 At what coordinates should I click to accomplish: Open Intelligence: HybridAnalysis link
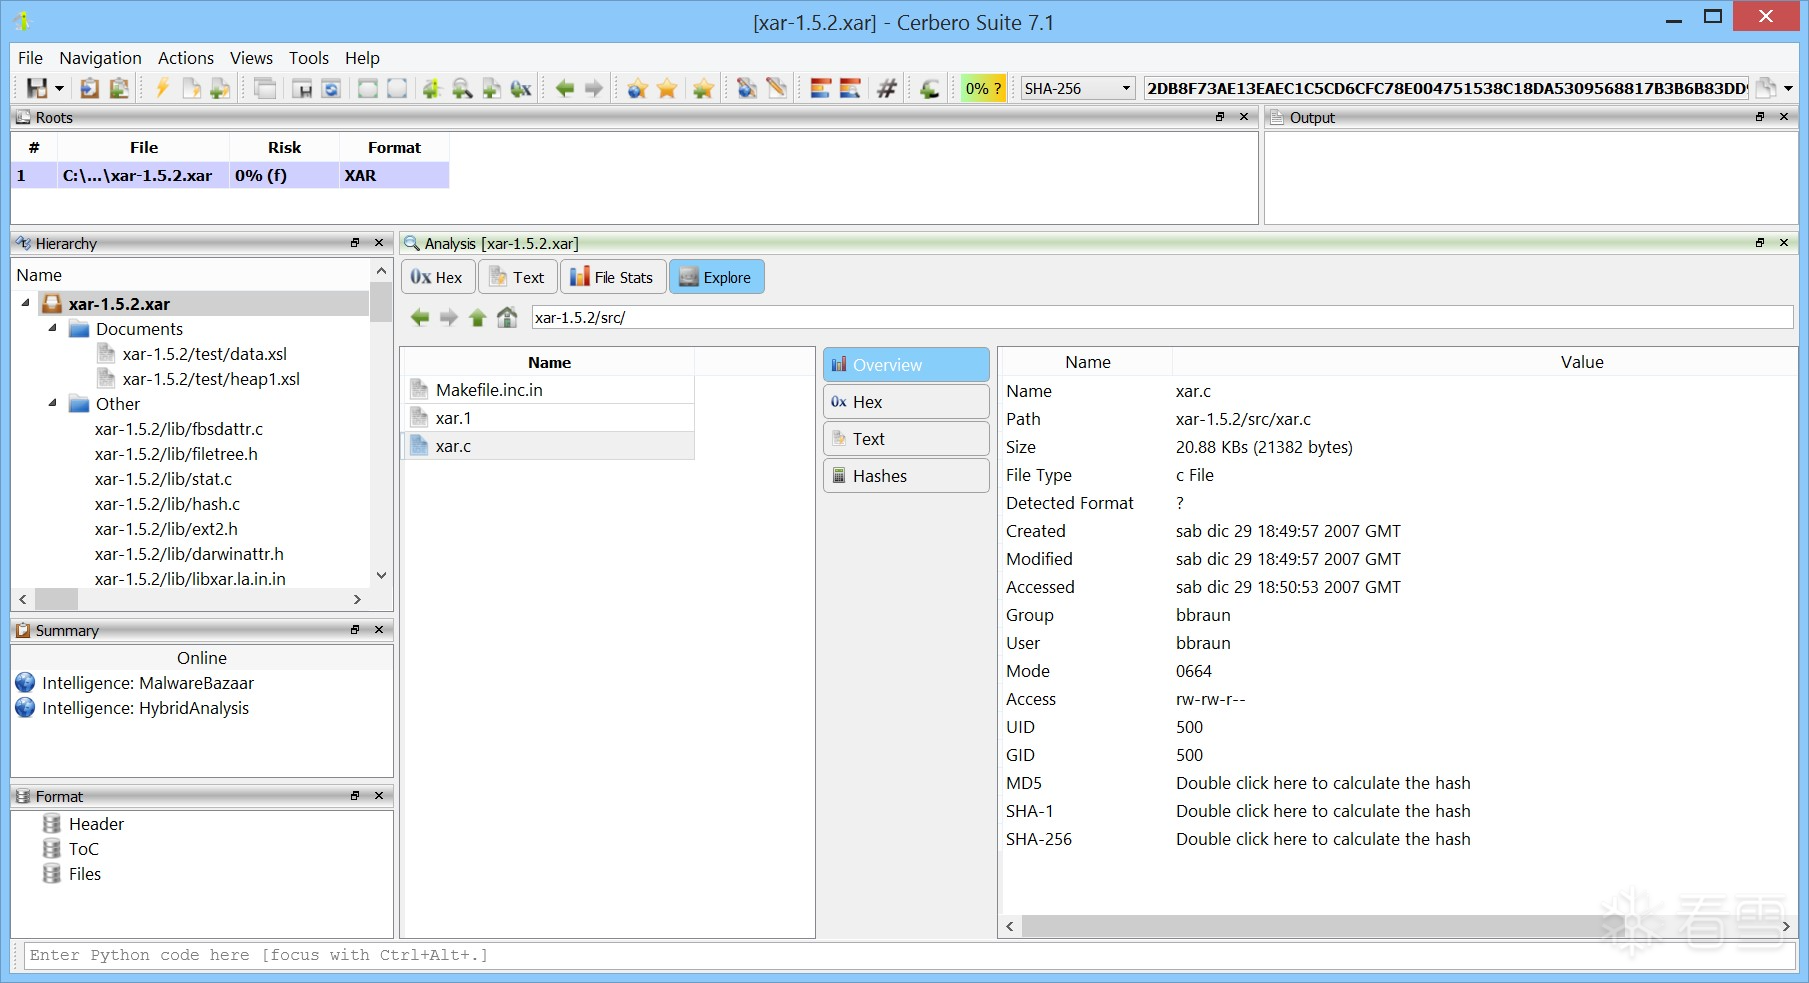[146, 708]
